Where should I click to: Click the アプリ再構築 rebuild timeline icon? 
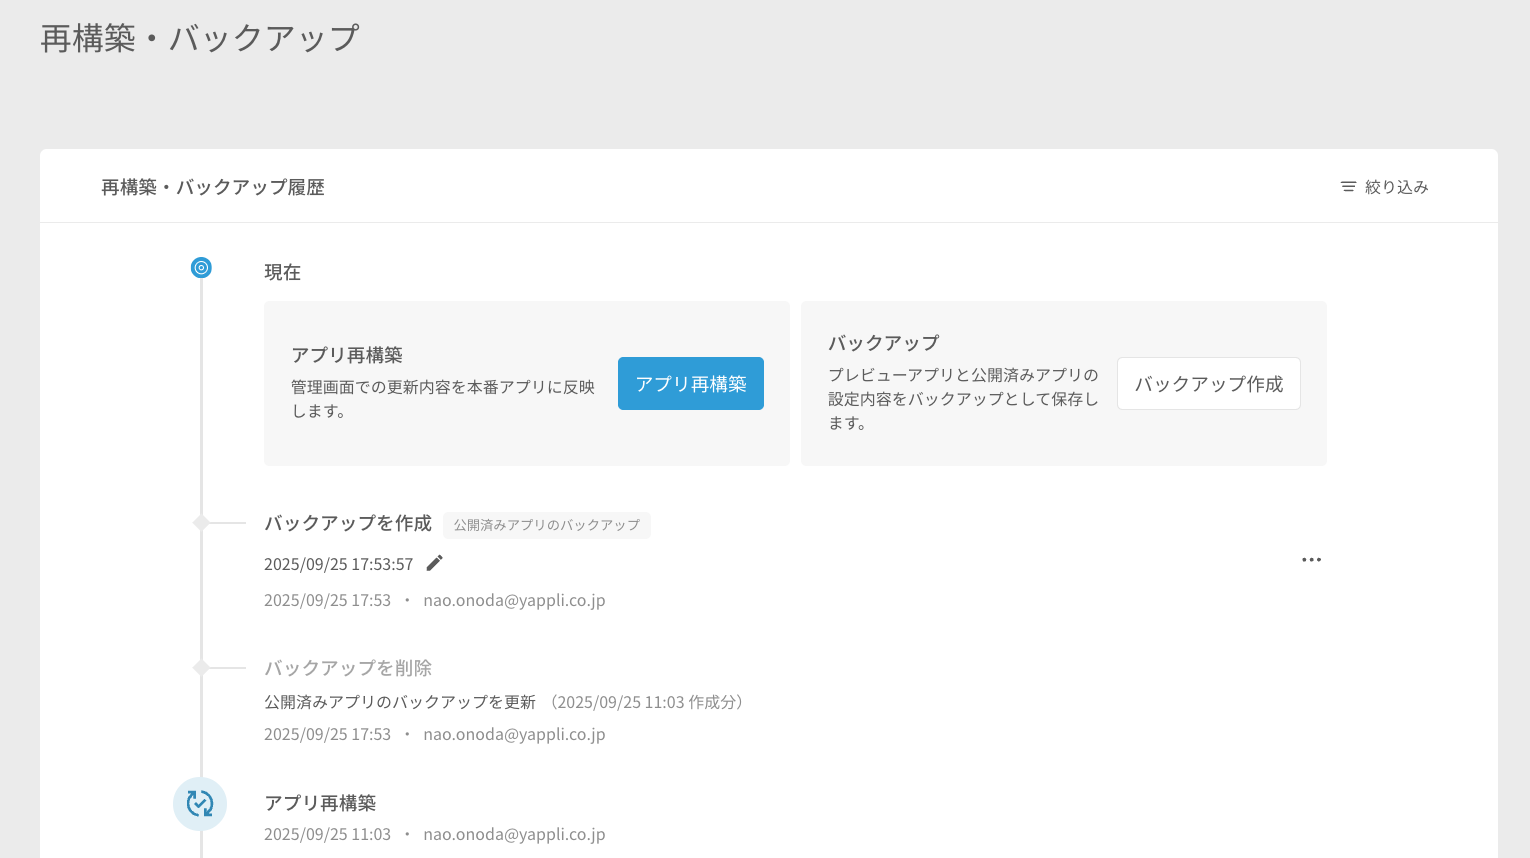coord(200,804)
